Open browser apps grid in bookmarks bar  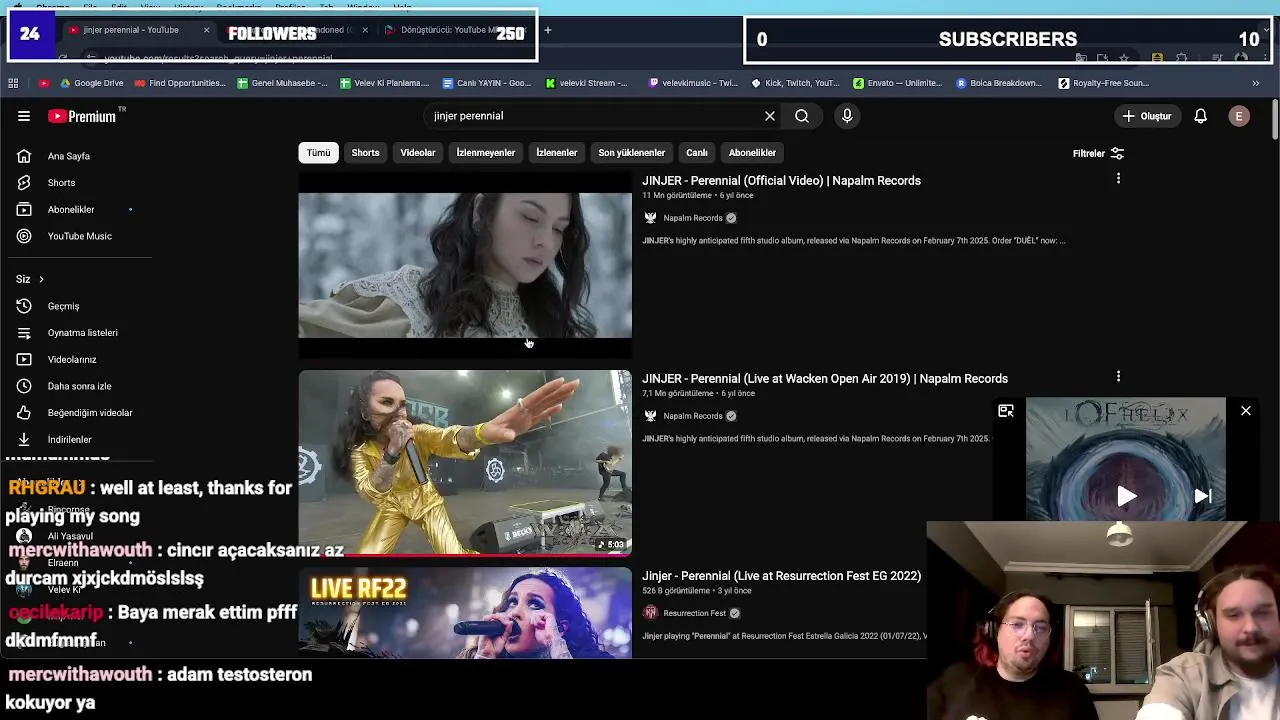[x=13, y=83]
